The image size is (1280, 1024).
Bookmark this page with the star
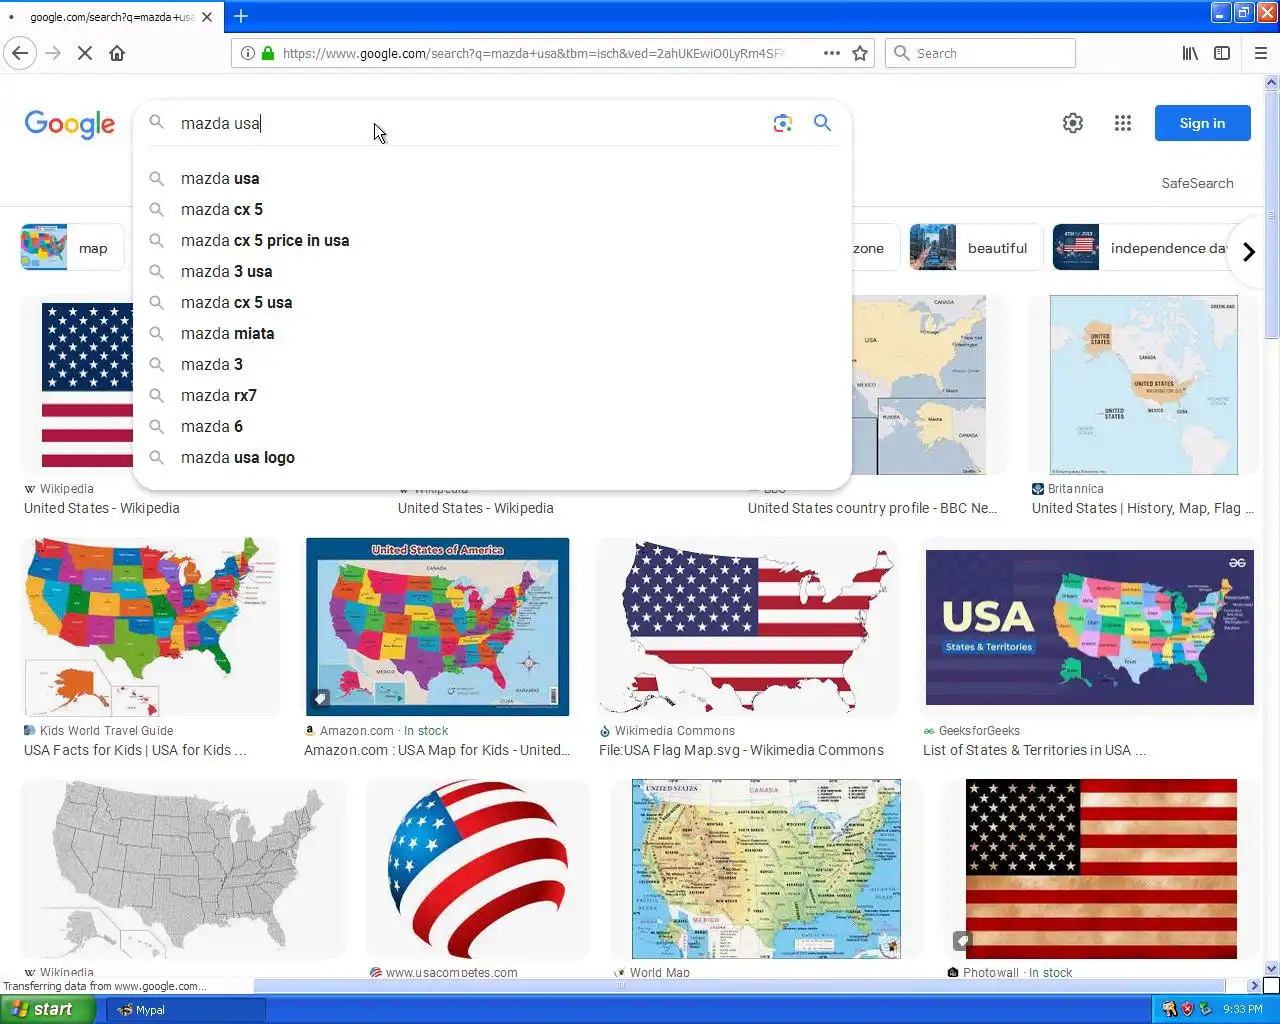coord(860,53)
